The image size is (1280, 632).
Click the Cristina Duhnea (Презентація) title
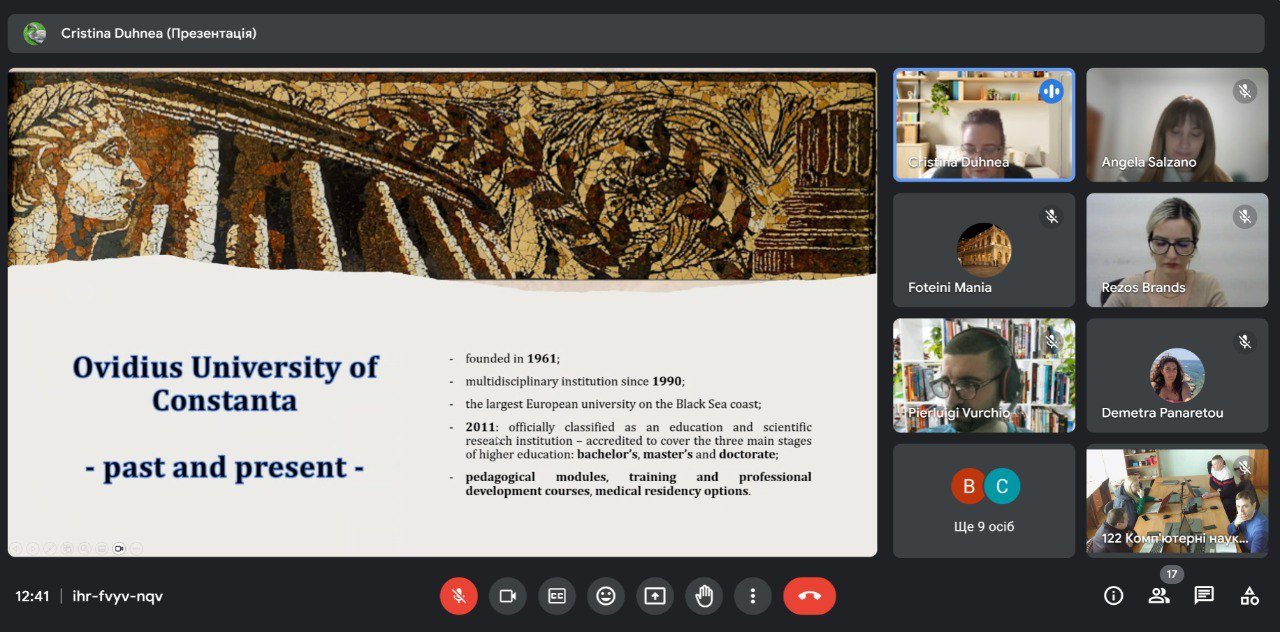[x=159, y=33]
